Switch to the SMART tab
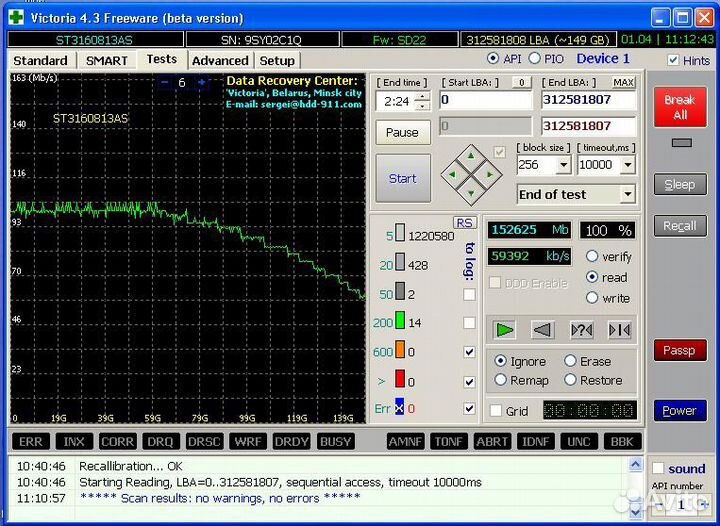This screenshot has height=526, width=720. 106,60
